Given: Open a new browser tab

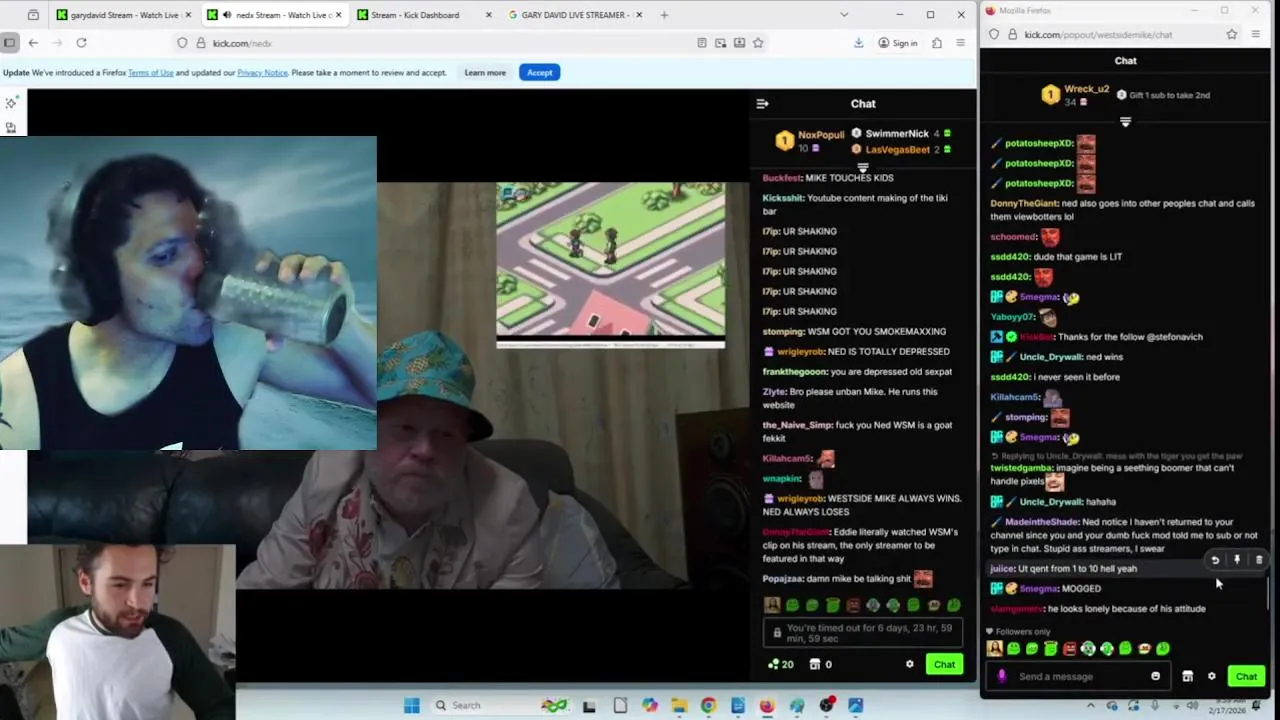Looking at the screenshot, I should 664,15.
